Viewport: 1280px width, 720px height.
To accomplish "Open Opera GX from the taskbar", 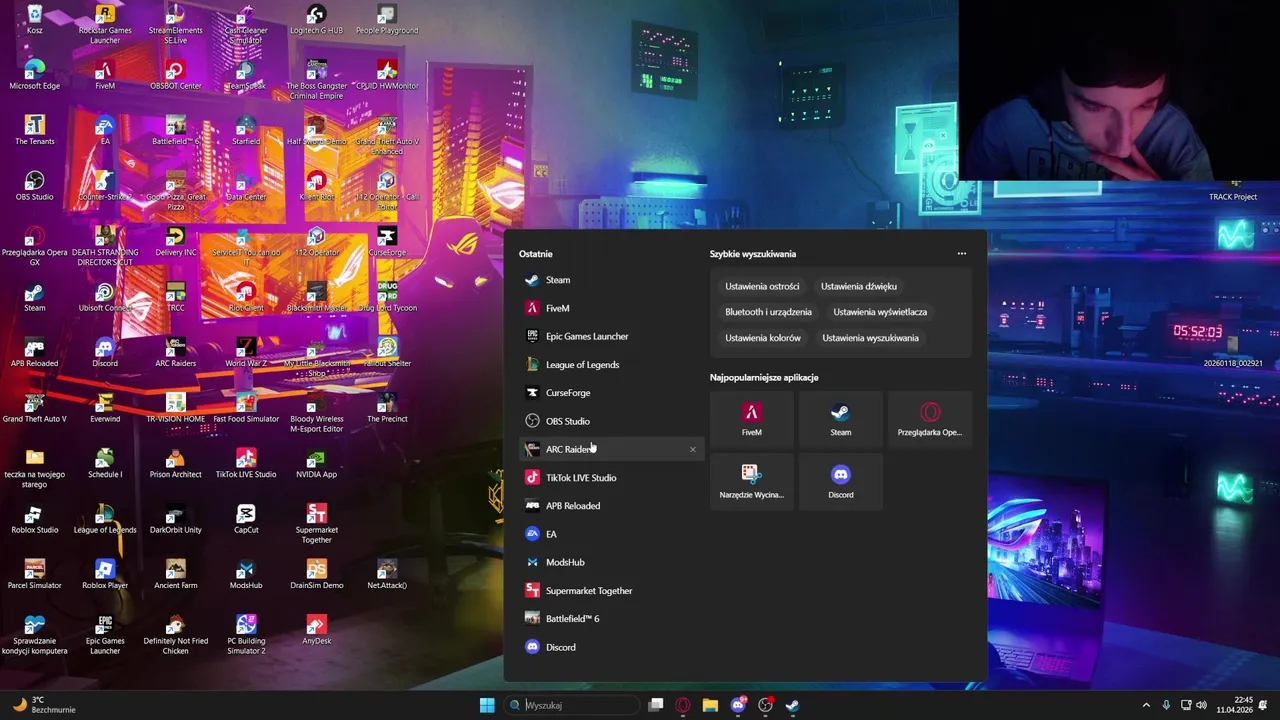I will [683, 705].
